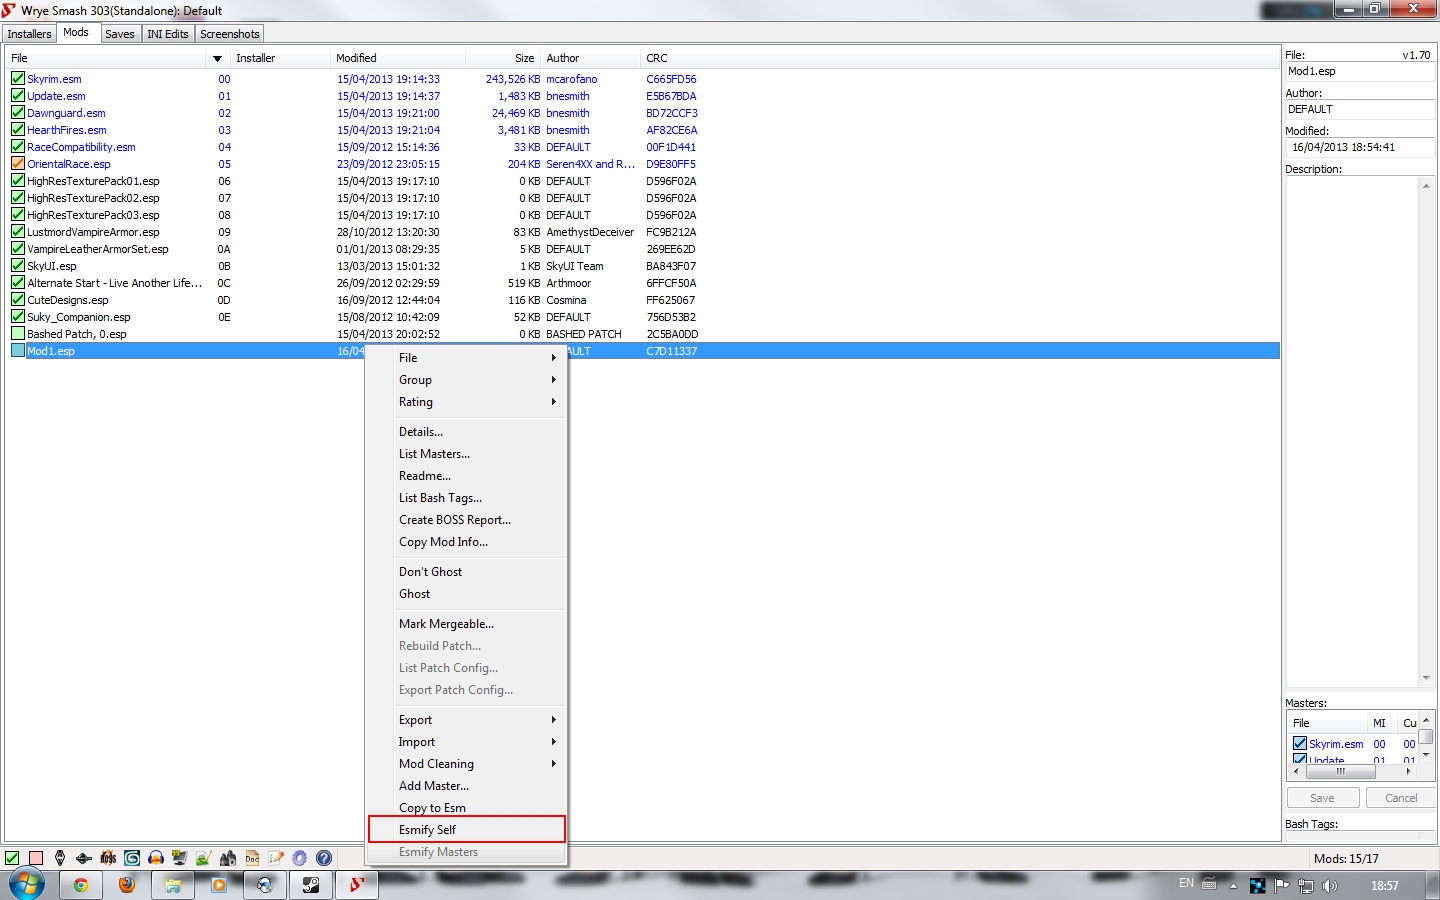The height and width of the screenshot is (900, 1440).
Task: Select Mark Mergeable... option
Action: point(467,624)
